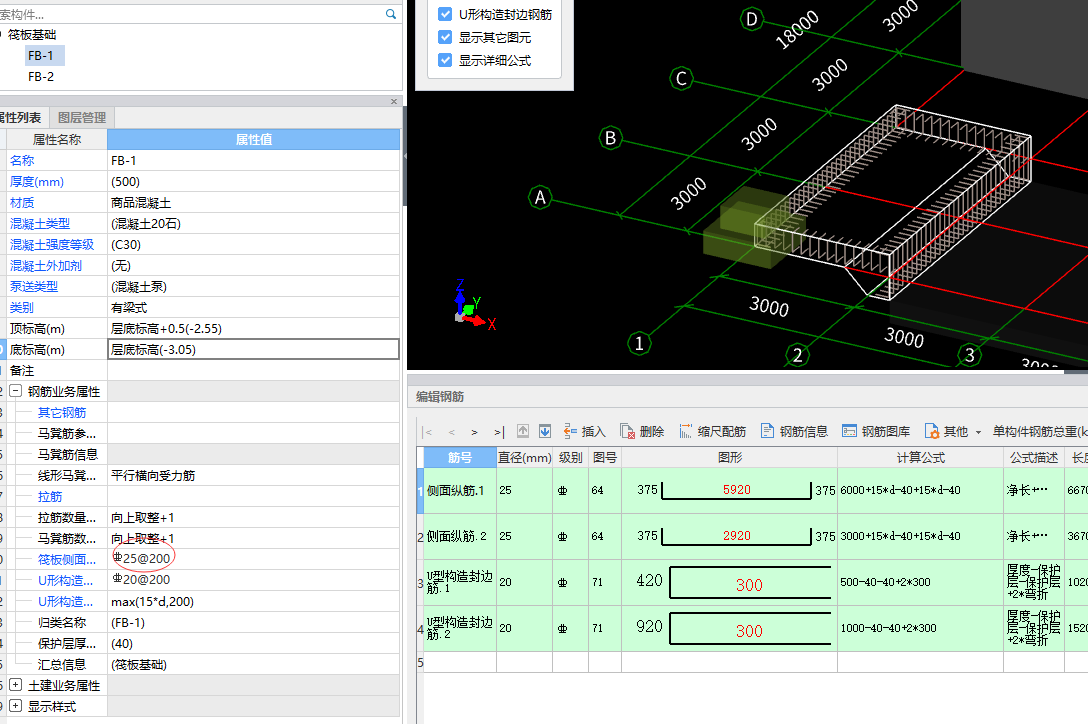Click 拉筋 property link
This screenshot has width=1088, height=724.
[50, 496]
